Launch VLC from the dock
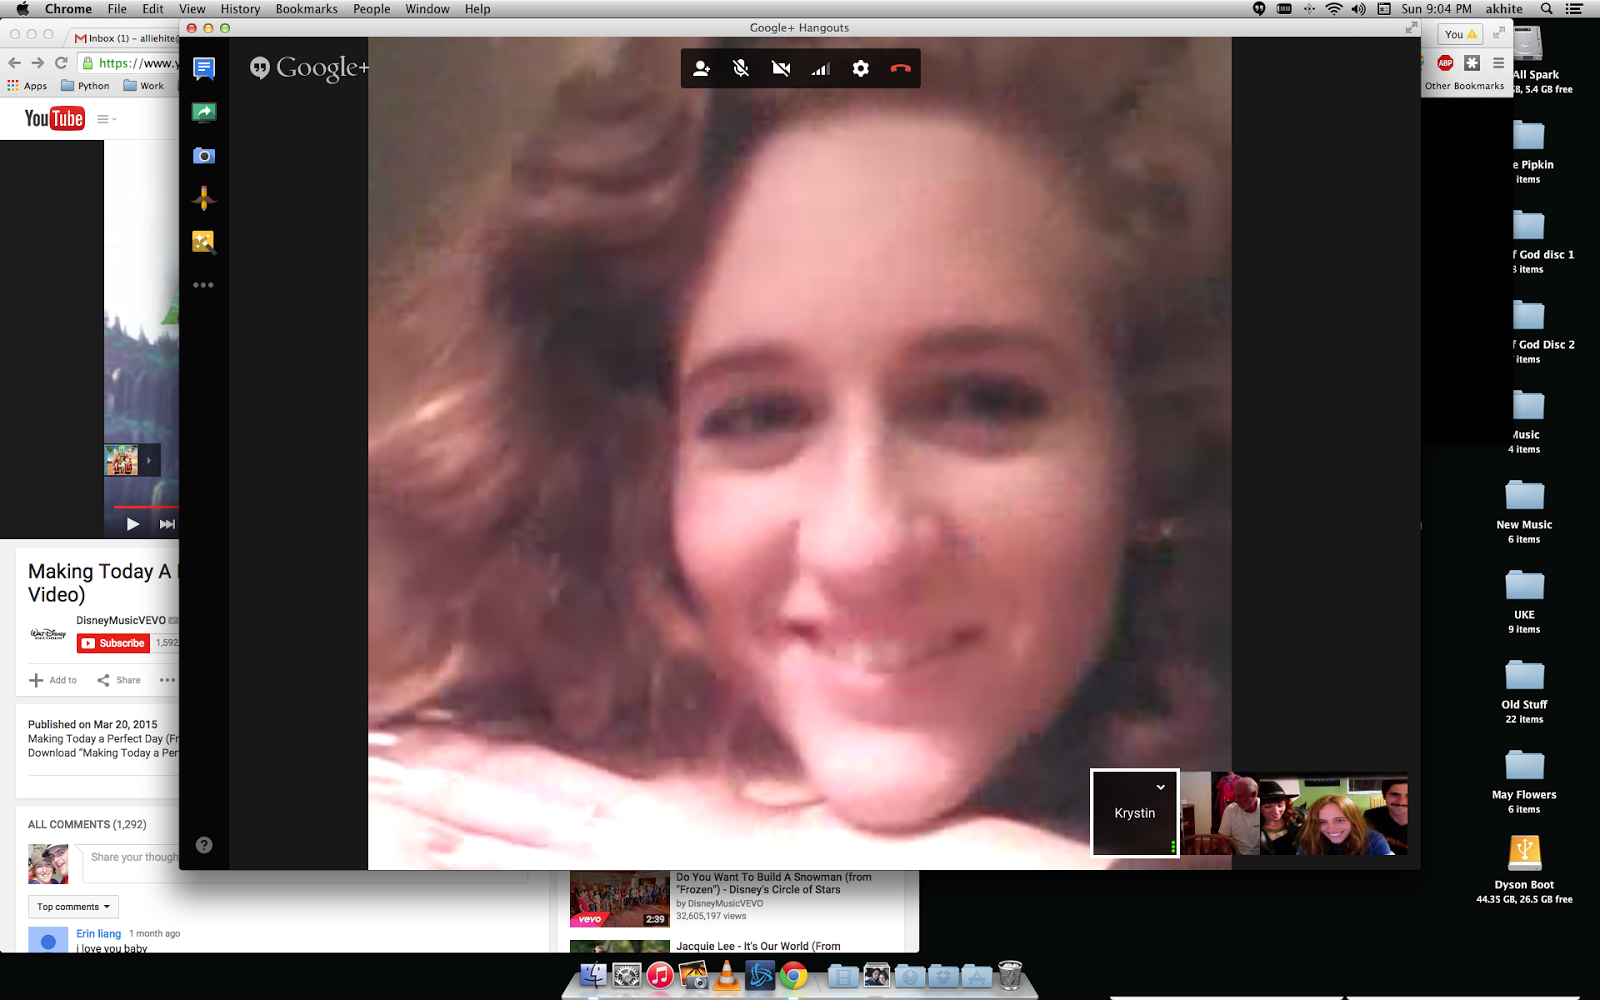 727,975
